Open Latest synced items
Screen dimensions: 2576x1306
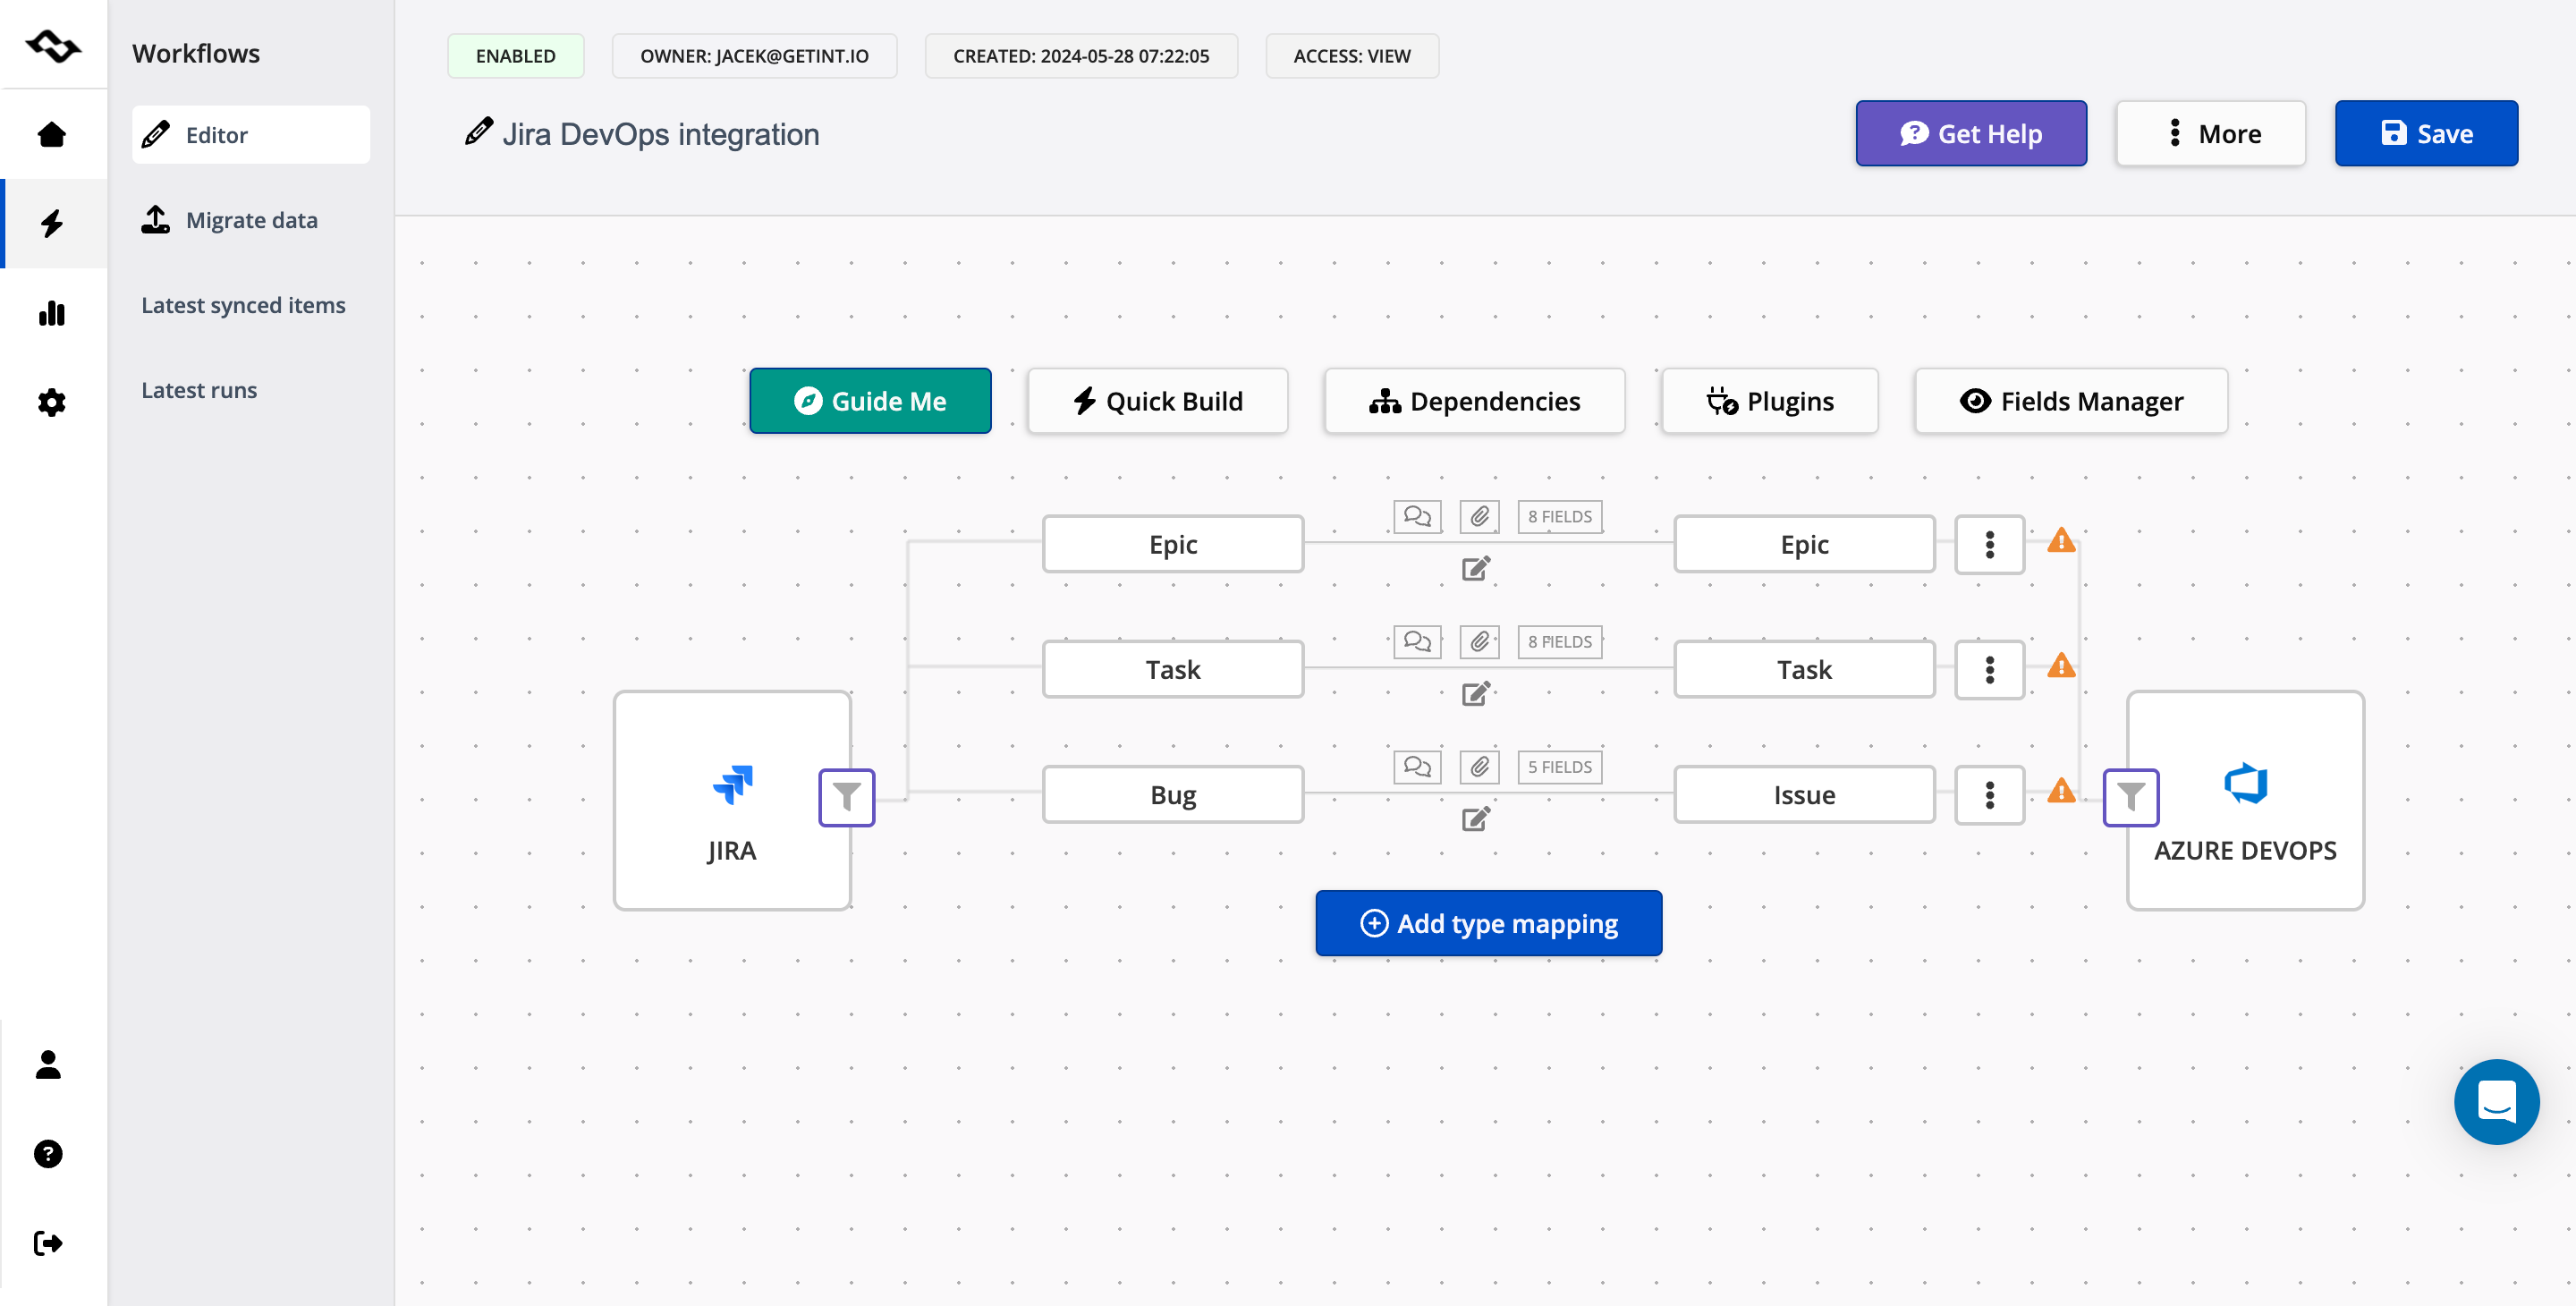243,305
